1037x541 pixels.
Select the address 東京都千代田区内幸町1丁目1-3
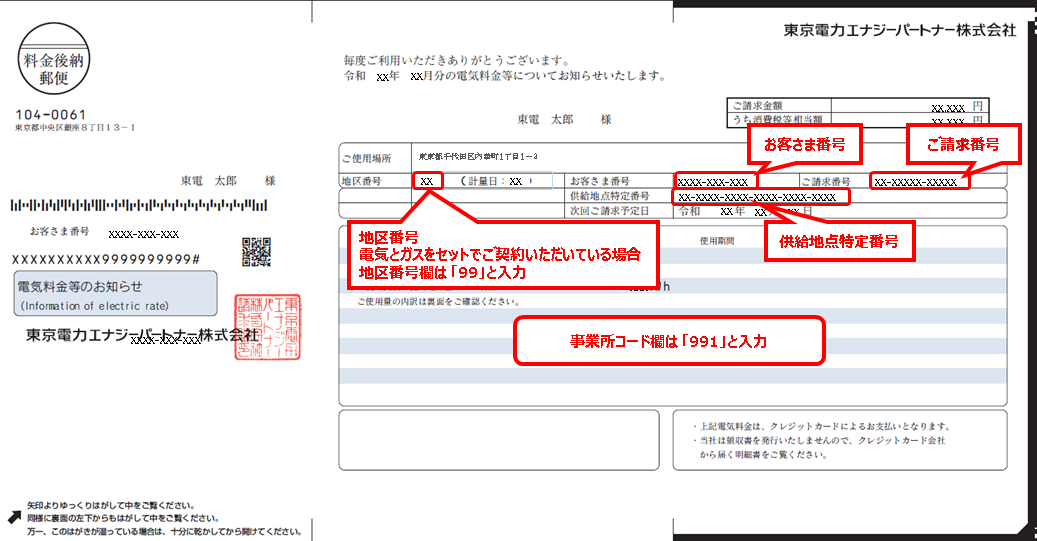tap(478, 157)
